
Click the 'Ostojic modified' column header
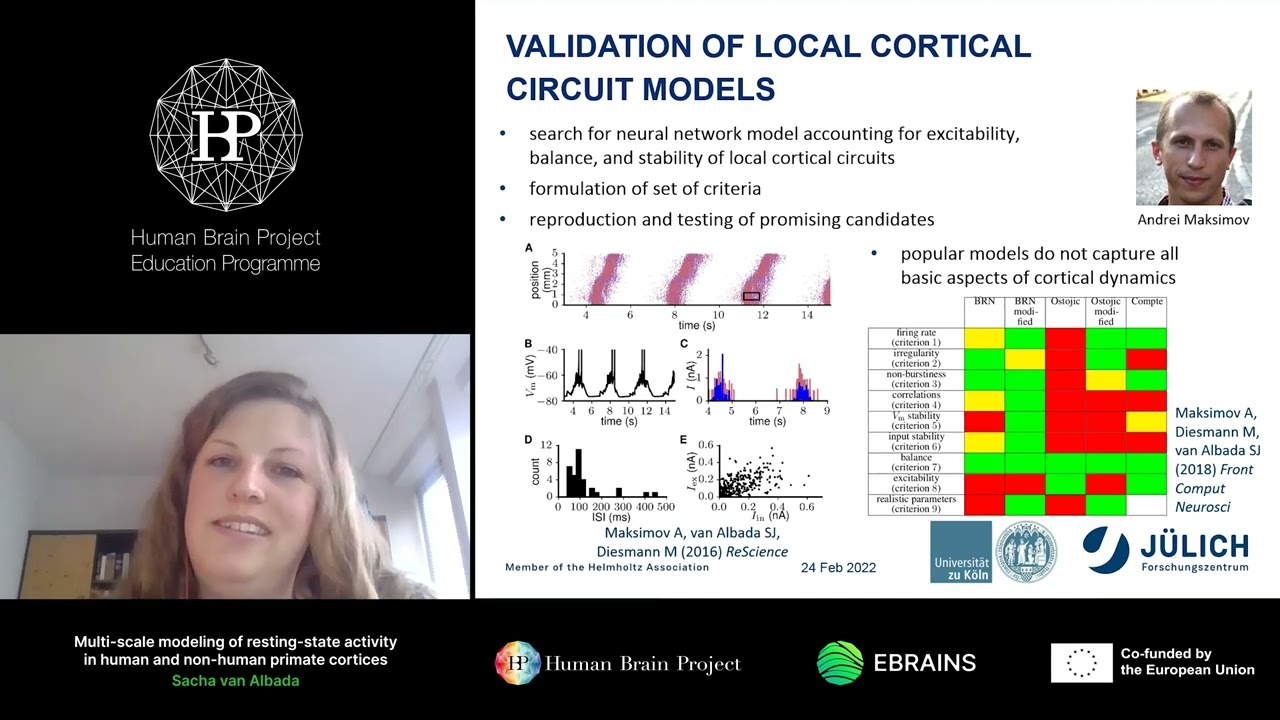tap(1106, 311)
